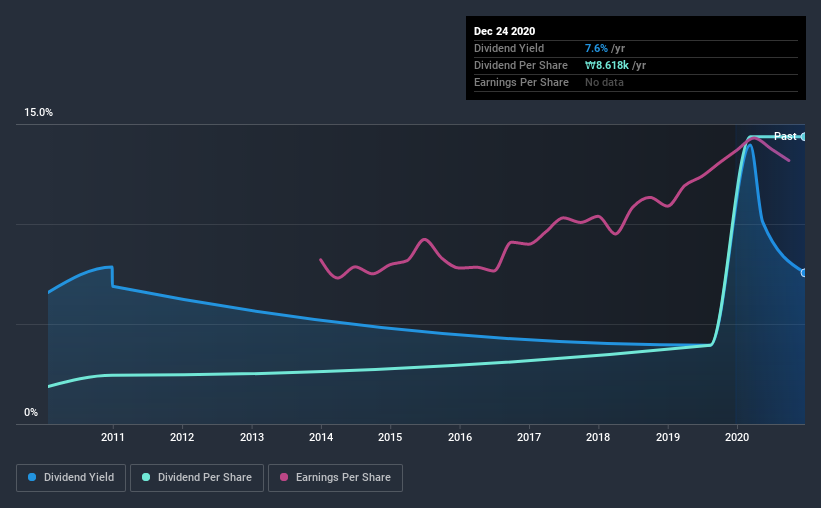The width and height of the screenshot is (821, 508).
Task: Click the blue Dividend Yield legend dot
Action: pyautogui.click(x=32, y=477)
